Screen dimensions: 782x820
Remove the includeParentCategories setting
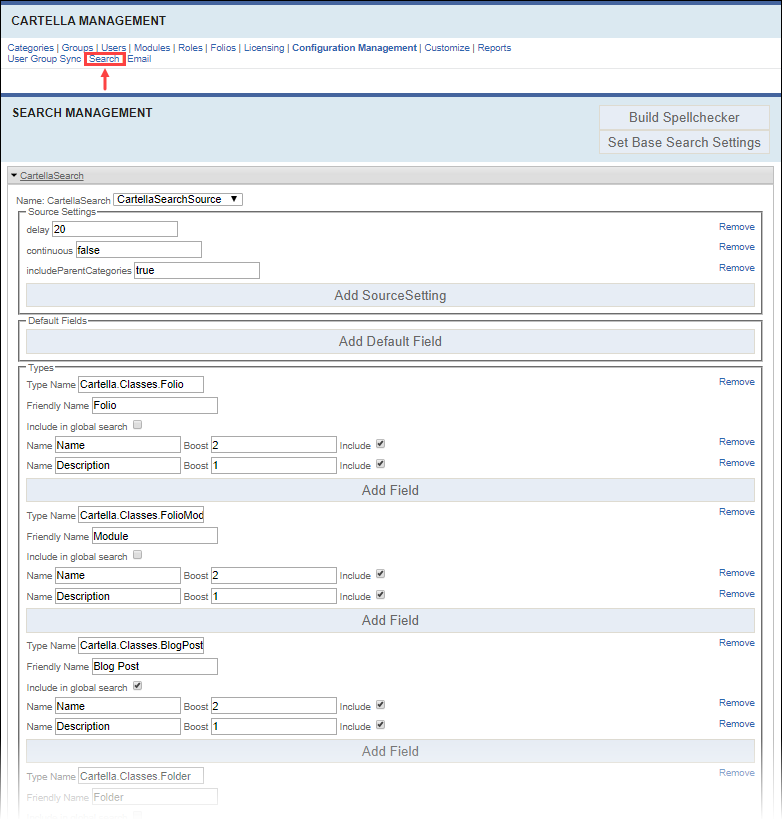(x=736, y=268)
